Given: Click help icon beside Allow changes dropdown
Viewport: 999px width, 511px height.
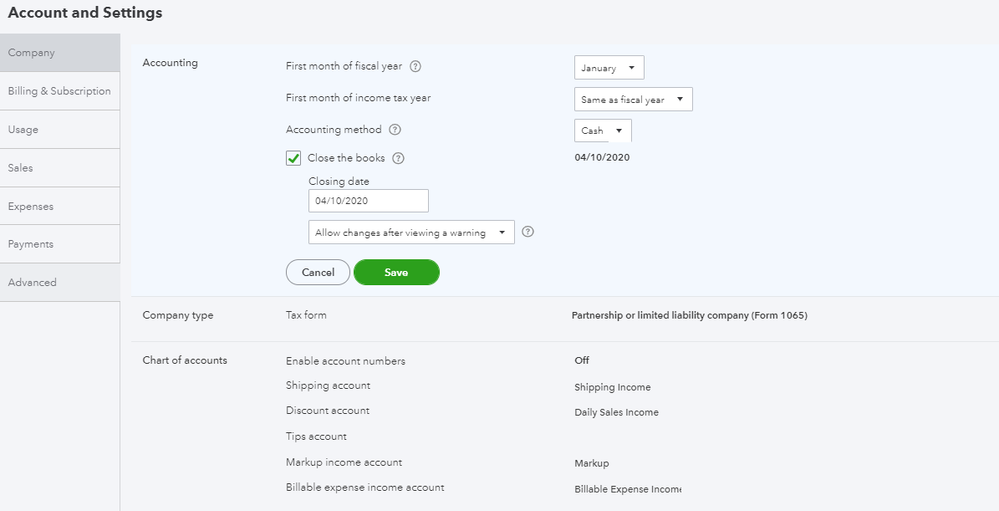Looking at the screenshot, I should [x=528, y=232].
